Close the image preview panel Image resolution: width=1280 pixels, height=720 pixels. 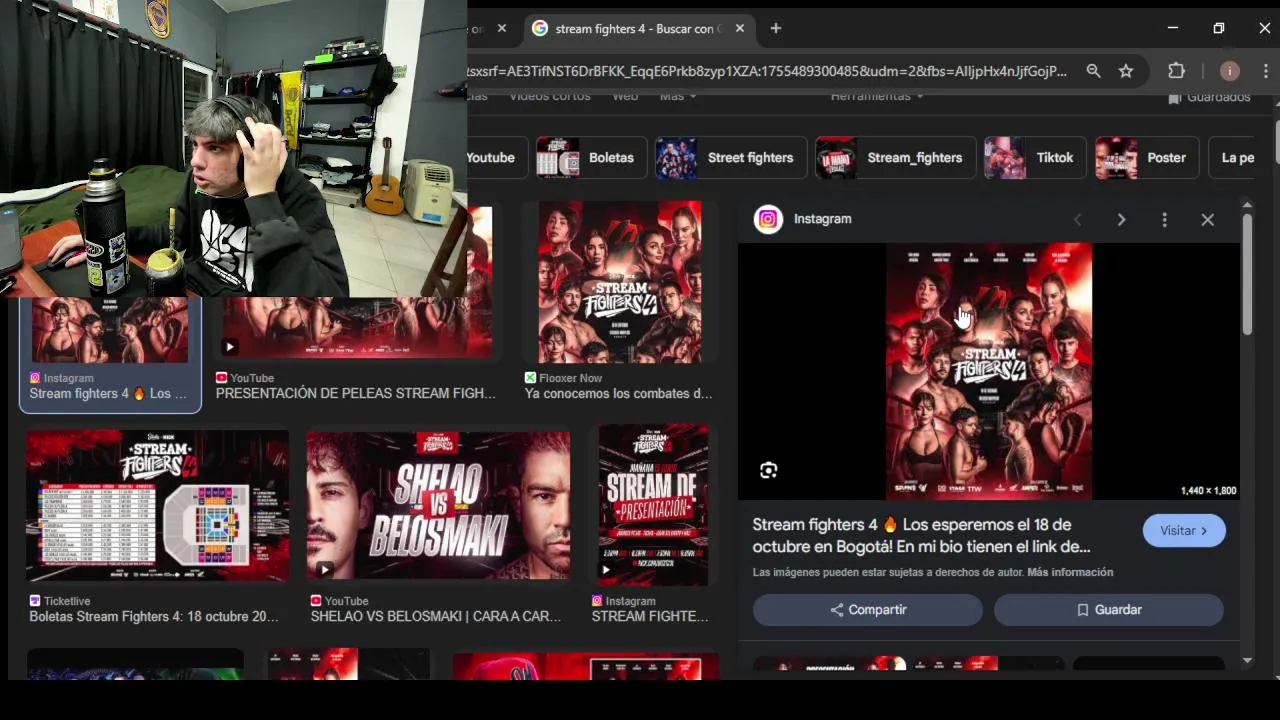[1208, 219]
